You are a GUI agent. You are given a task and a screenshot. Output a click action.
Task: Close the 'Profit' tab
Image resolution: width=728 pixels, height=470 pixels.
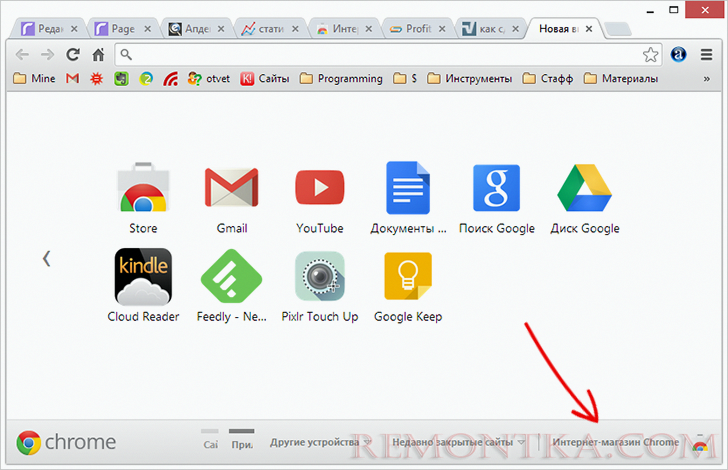(x=442, y=29)
